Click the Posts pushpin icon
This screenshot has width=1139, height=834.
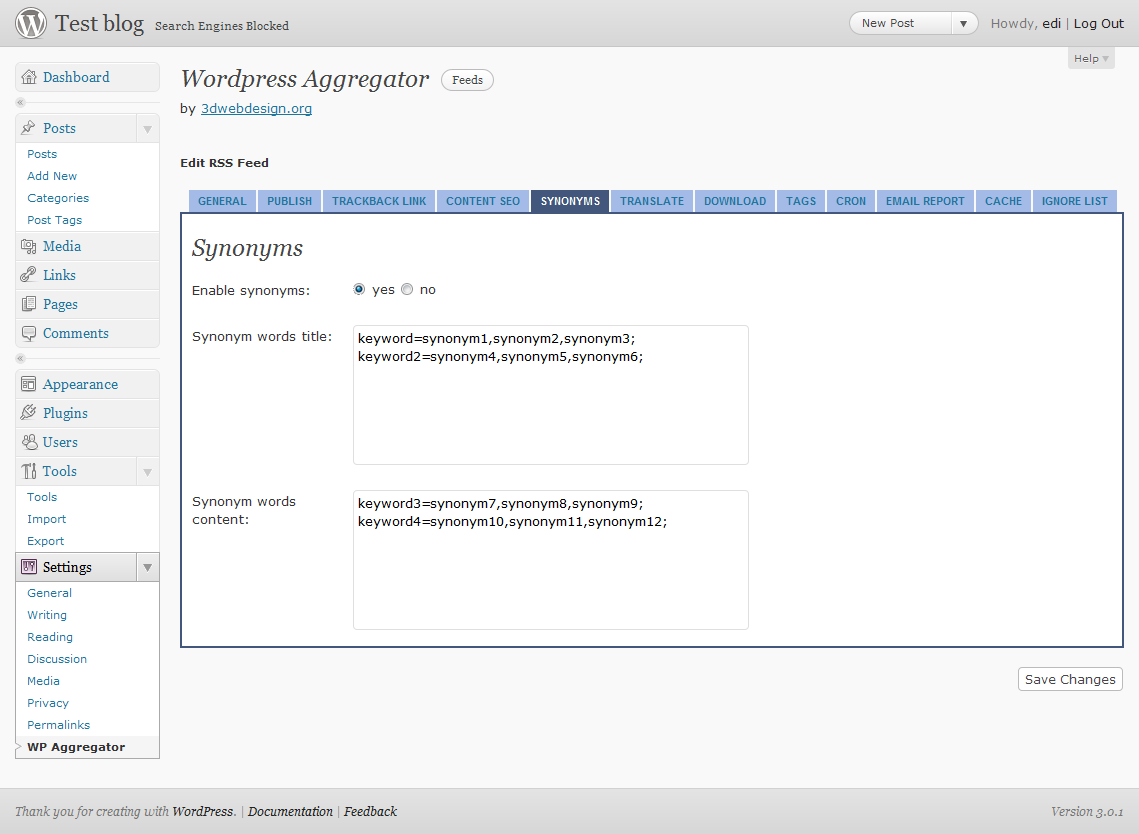tap(28, 128)
